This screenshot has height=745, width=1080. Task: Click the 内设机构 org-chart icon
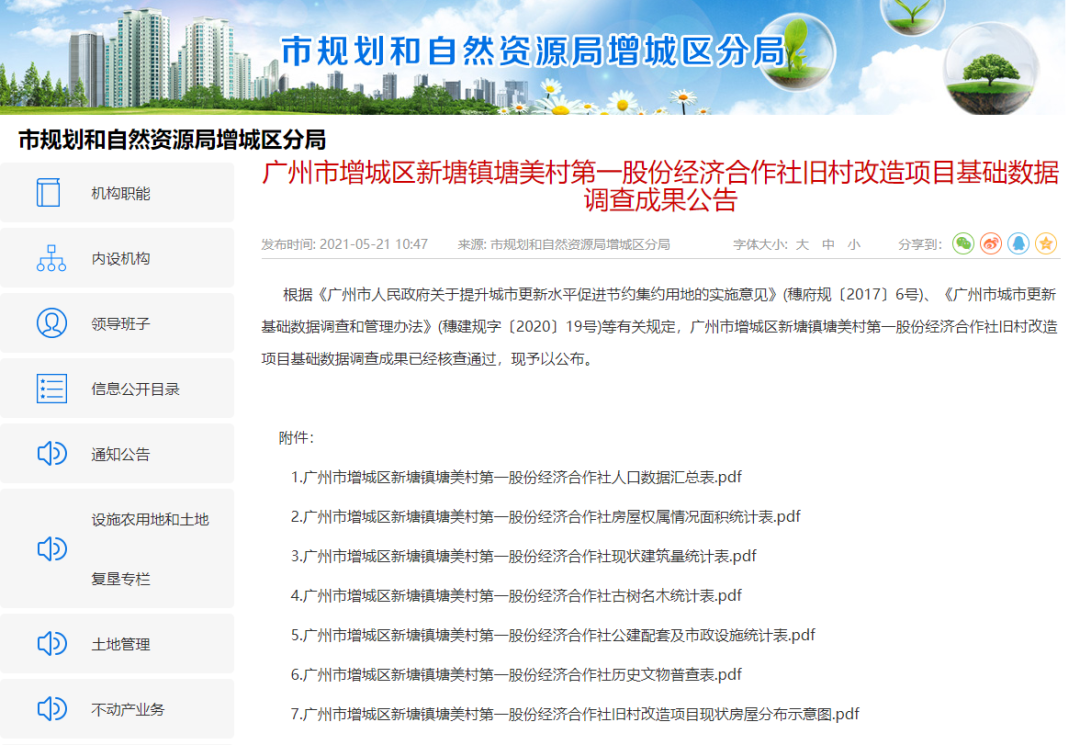coord(52,258)
